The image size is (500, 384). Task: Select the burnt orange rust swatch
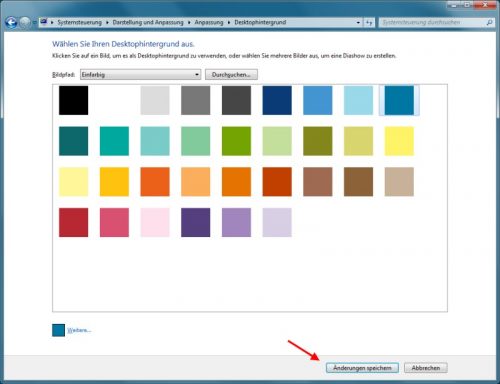coord(277,182)
